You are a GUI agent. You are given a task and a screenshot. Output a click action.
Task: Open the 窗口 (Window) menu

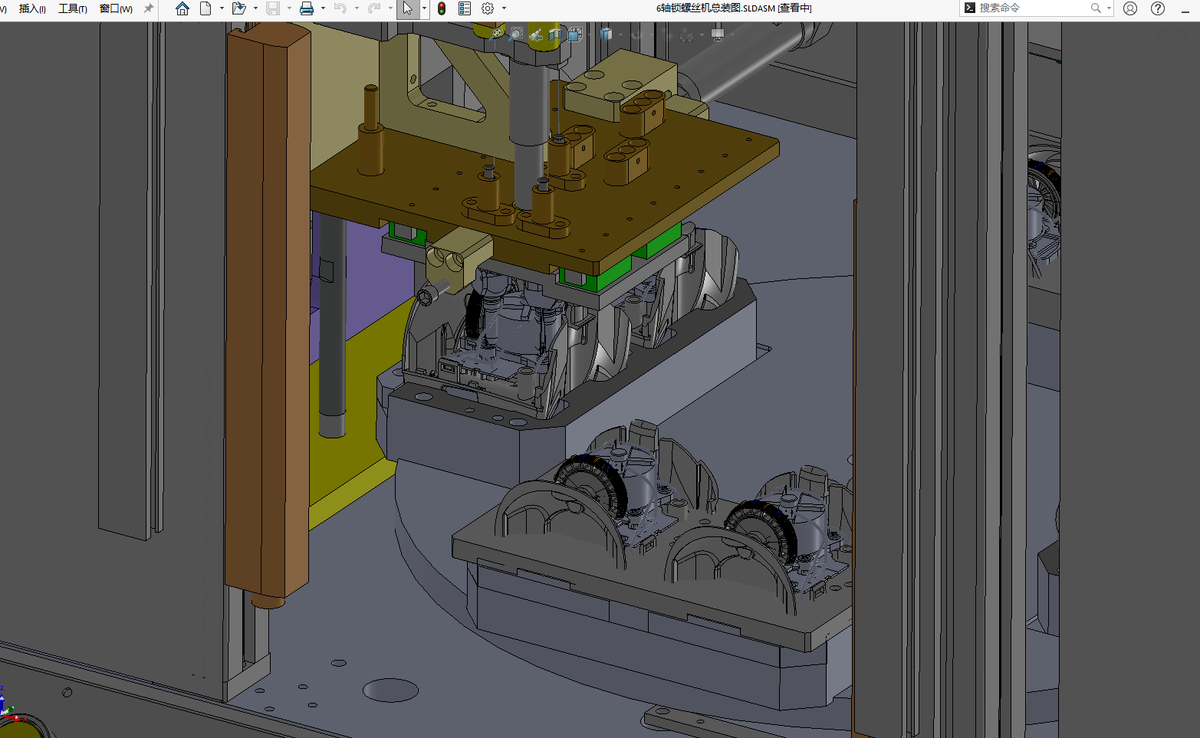point(116,8)
